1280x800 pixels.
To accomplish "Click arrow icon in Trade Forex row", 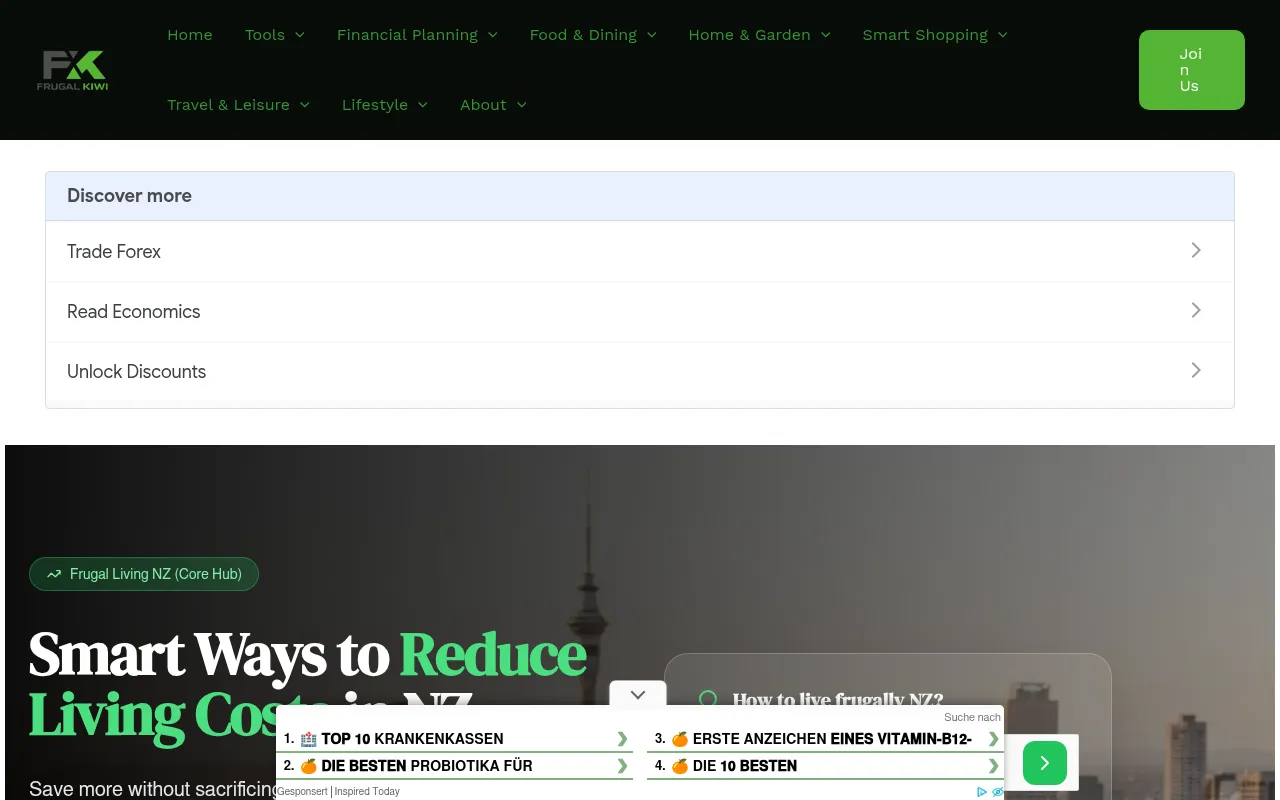I will (x=1196, y=250).
